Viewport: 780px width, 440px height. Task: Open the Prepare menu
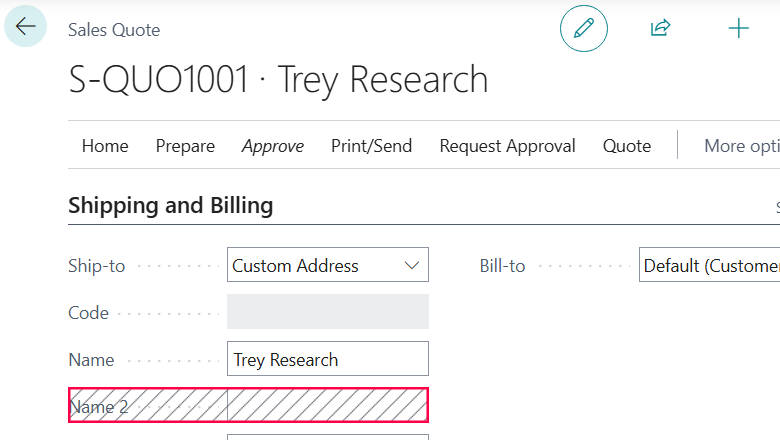click(185, 146)
